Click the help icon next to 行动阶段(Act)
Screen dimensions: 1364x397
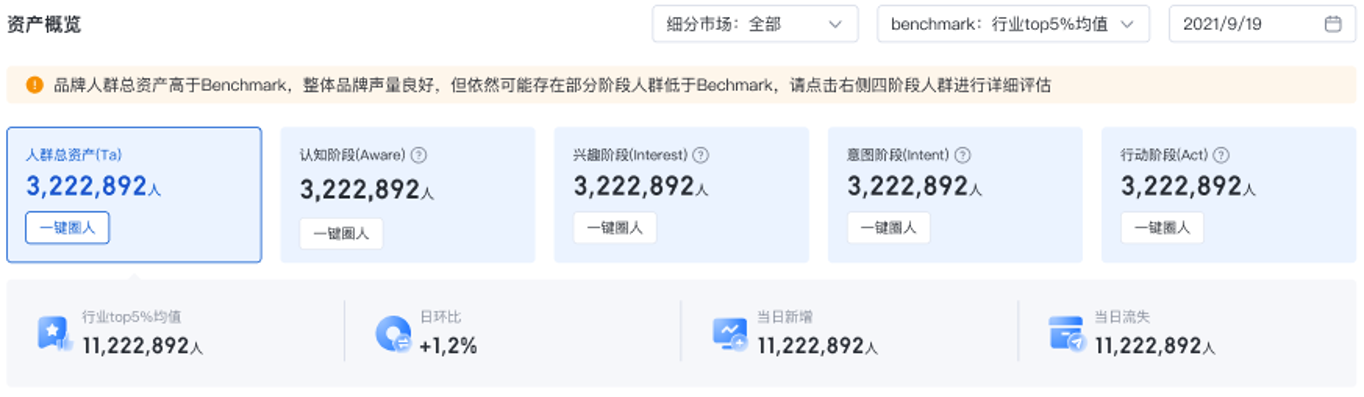point(1221,155)
